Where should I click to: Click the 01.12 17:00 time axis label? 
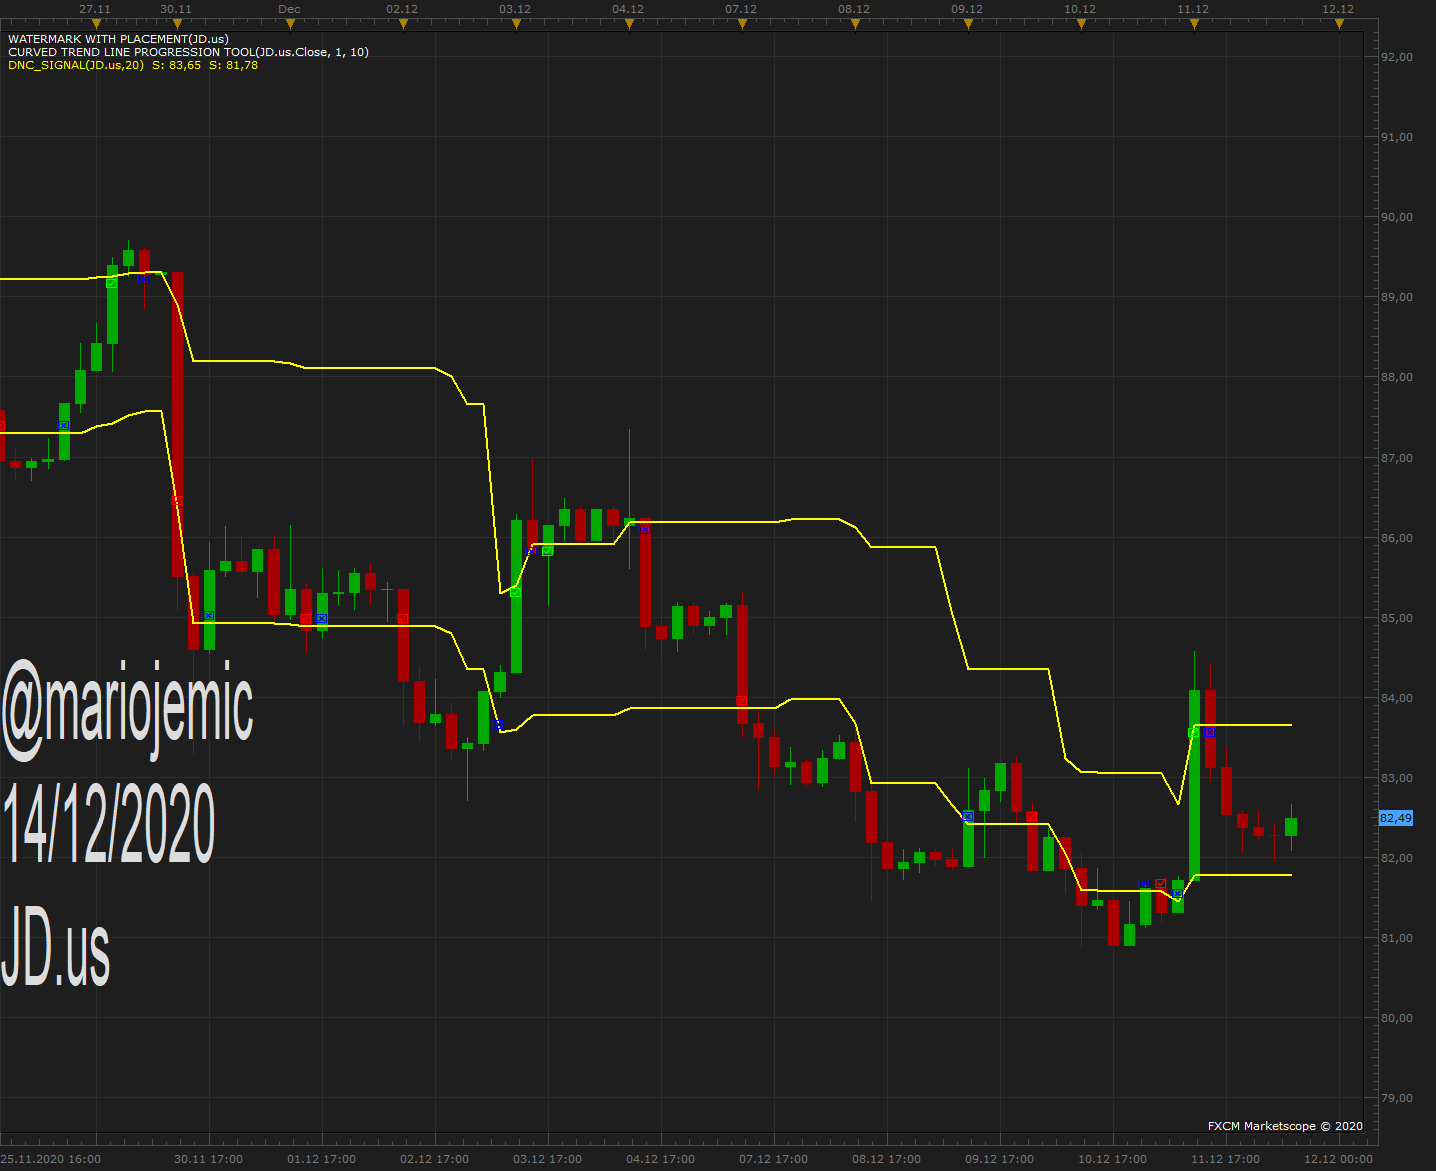pyautogui.click(x=321, y=1159)
